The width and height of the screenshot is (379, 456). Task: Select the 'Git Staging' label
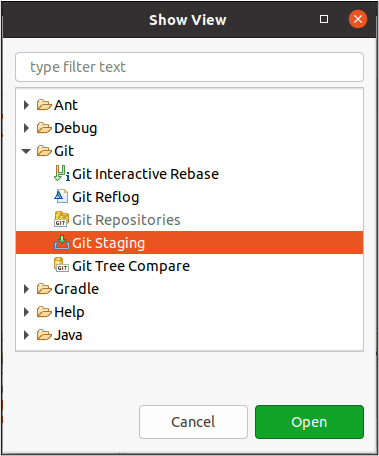[108, 243]
